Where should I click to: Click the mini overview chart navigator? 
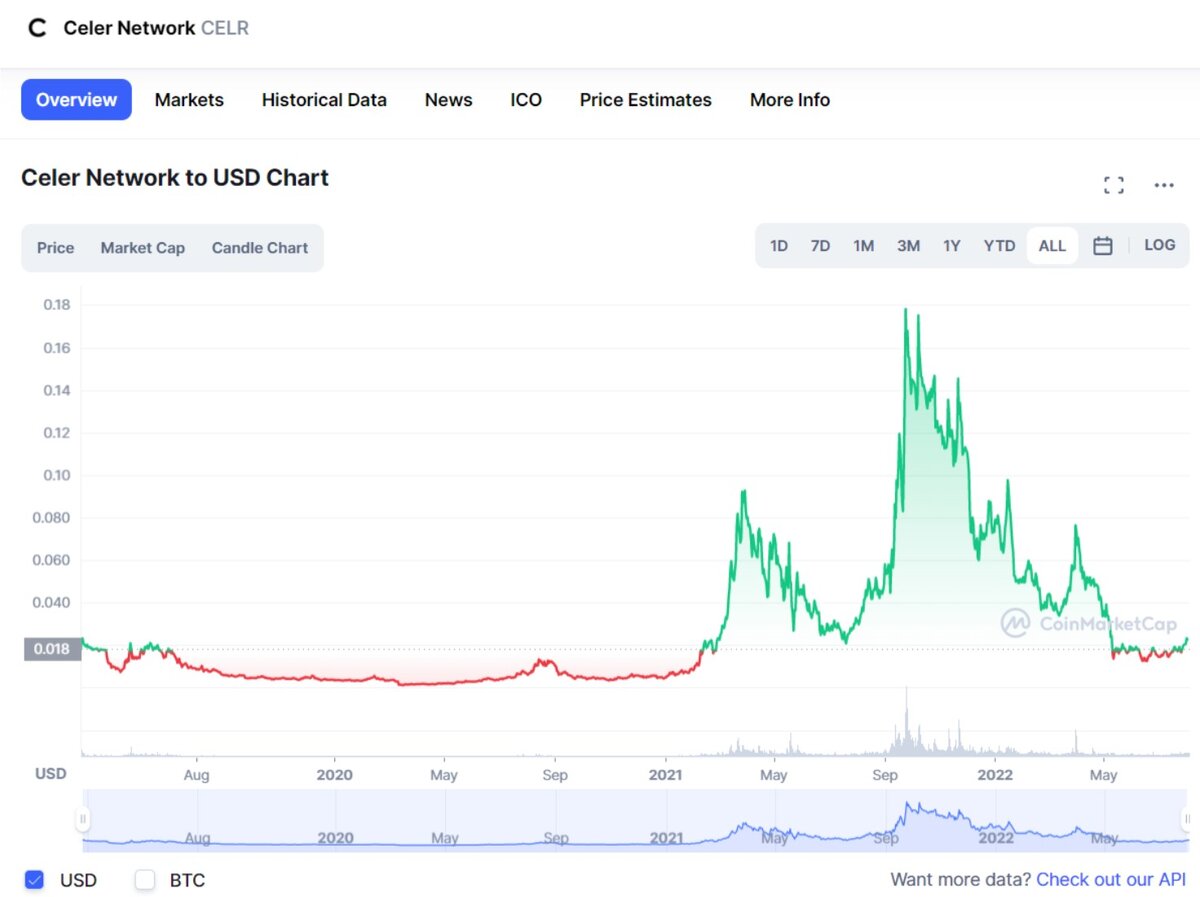coord(635,820)
